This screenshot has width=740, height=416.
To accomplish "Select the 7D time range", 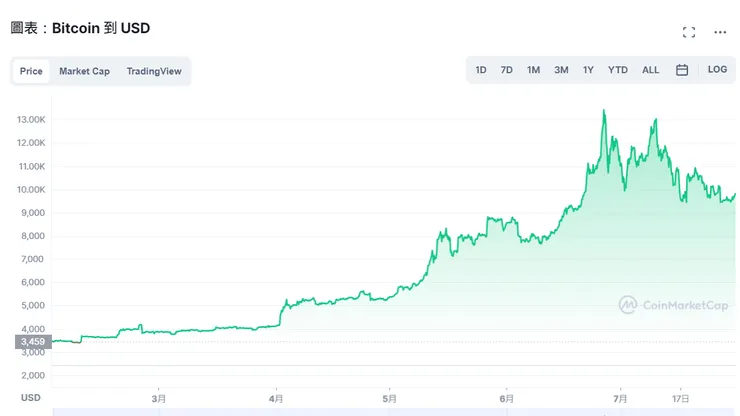I will pyautogui.click(x=507, y=70).
